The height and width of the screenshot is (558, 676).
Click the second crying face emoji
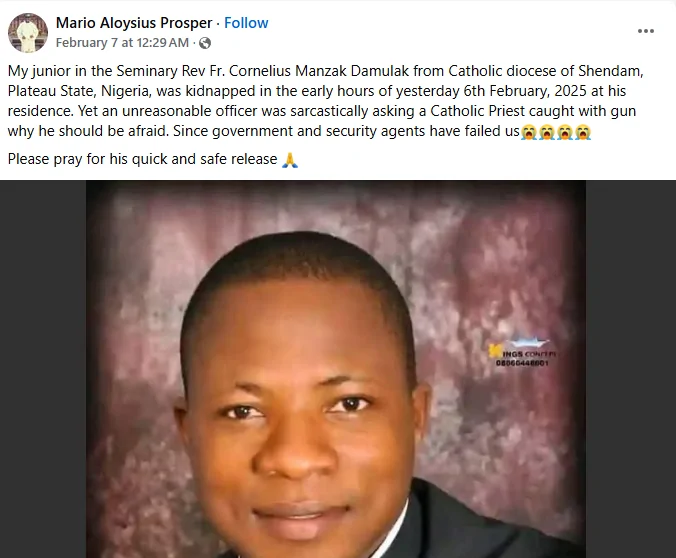pyautogui.click(x=547, y=132)
